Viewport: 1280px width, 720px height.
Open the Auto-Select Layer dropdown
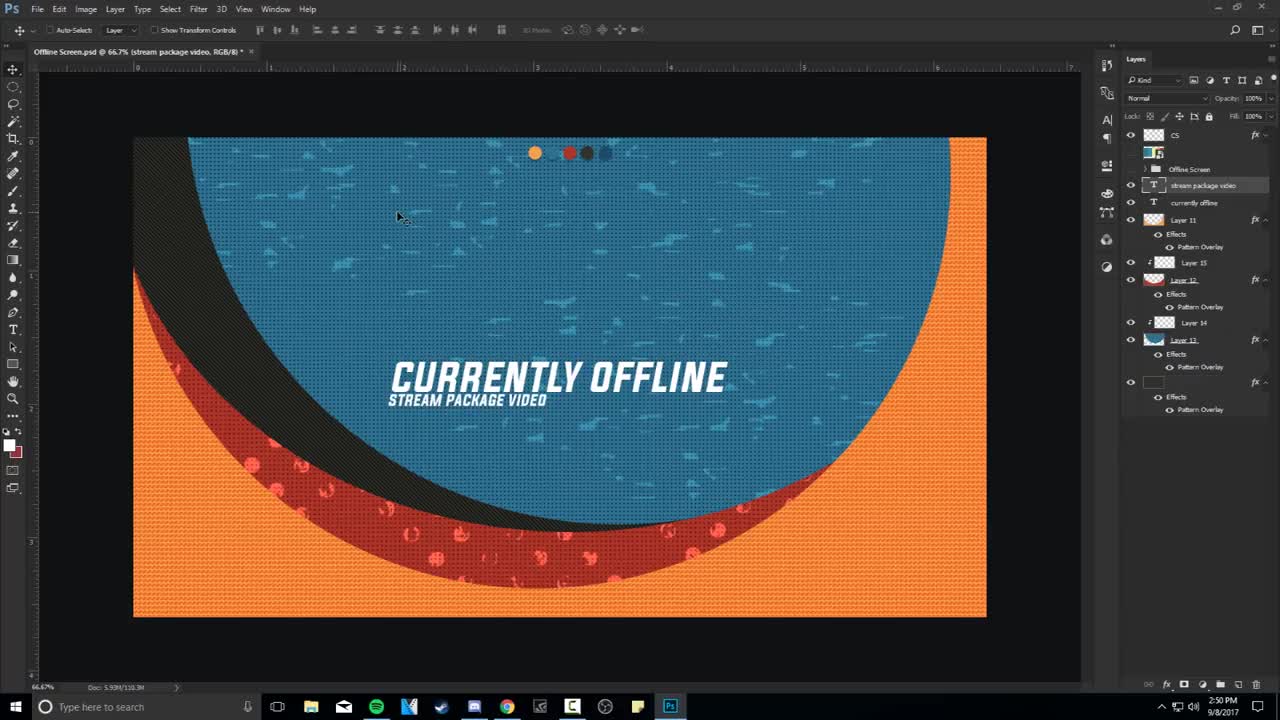(119, 30)
